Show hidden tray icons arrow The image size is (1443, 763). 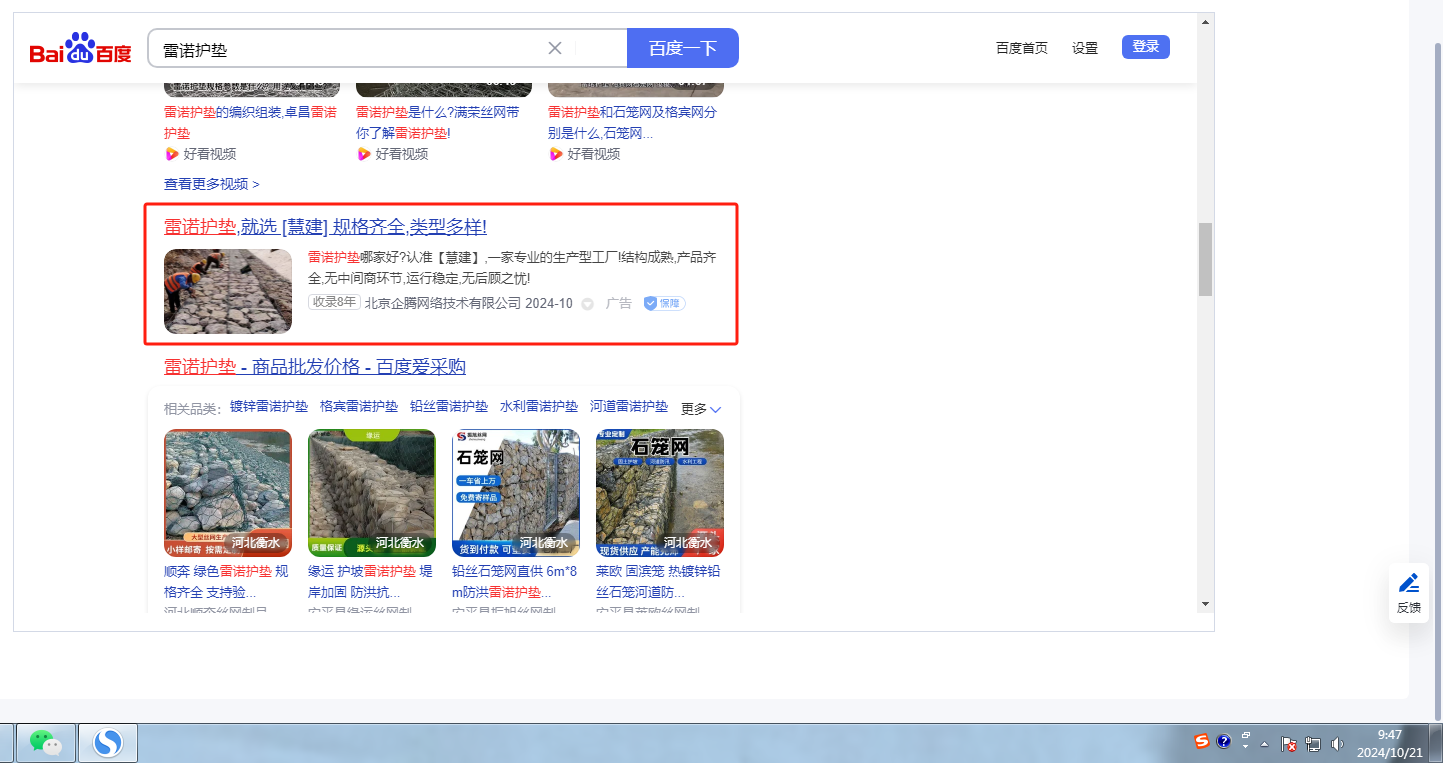(1265, 744)
